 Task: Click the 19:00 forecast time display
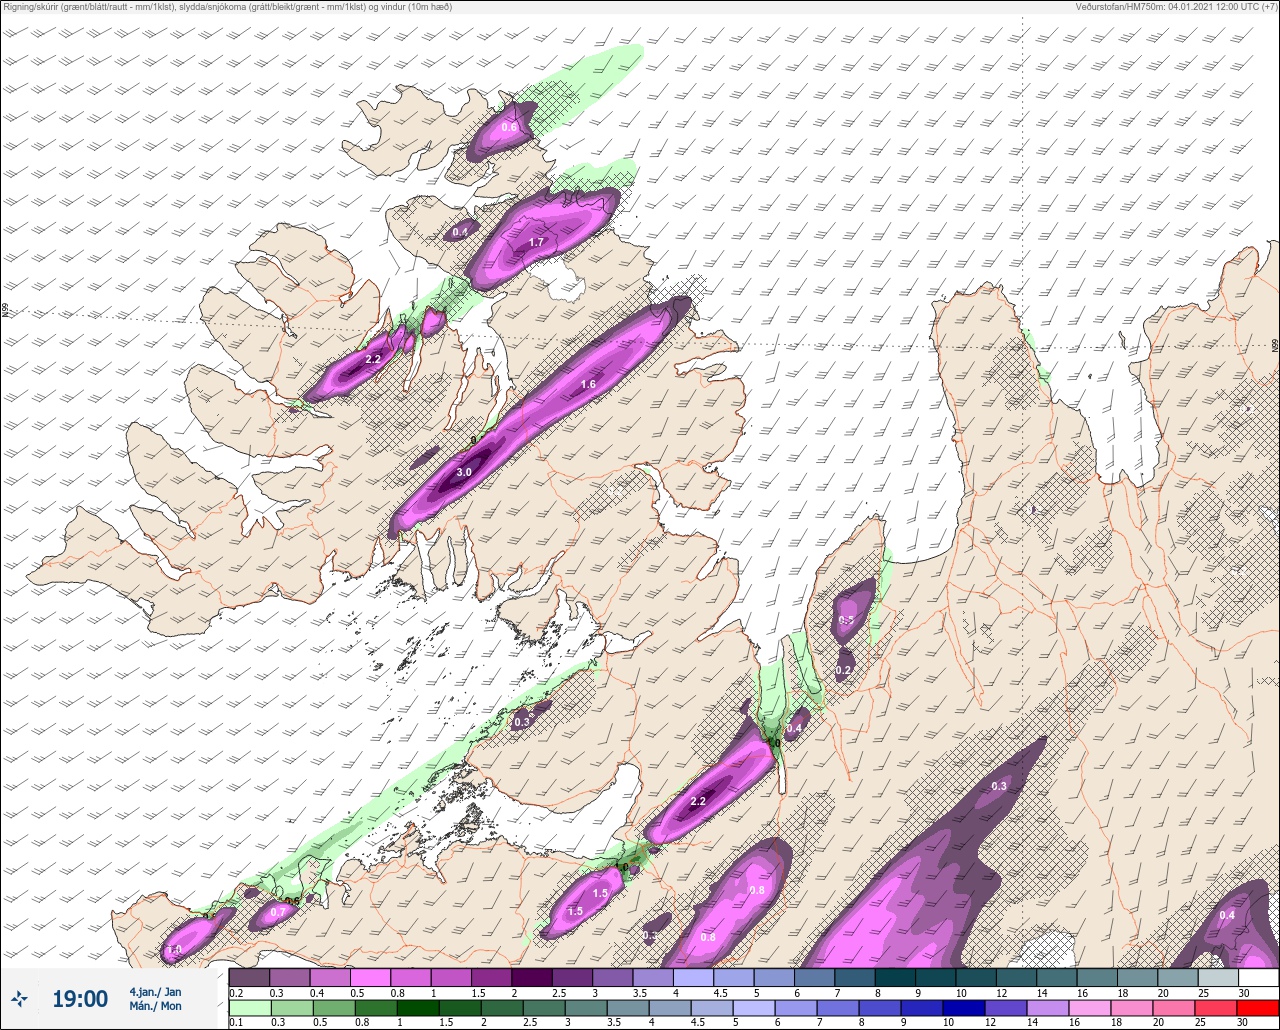tap(80, 998)
